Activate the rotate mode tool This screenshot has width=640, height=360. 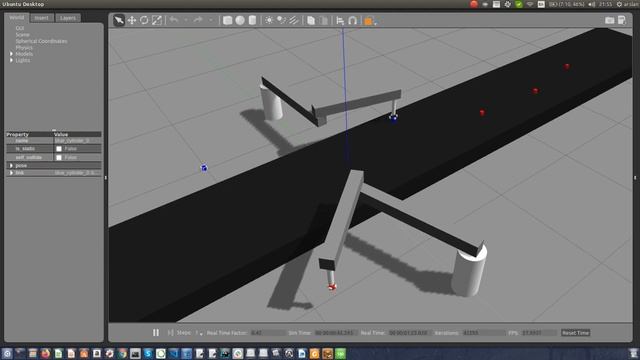[x=144, y=20]
